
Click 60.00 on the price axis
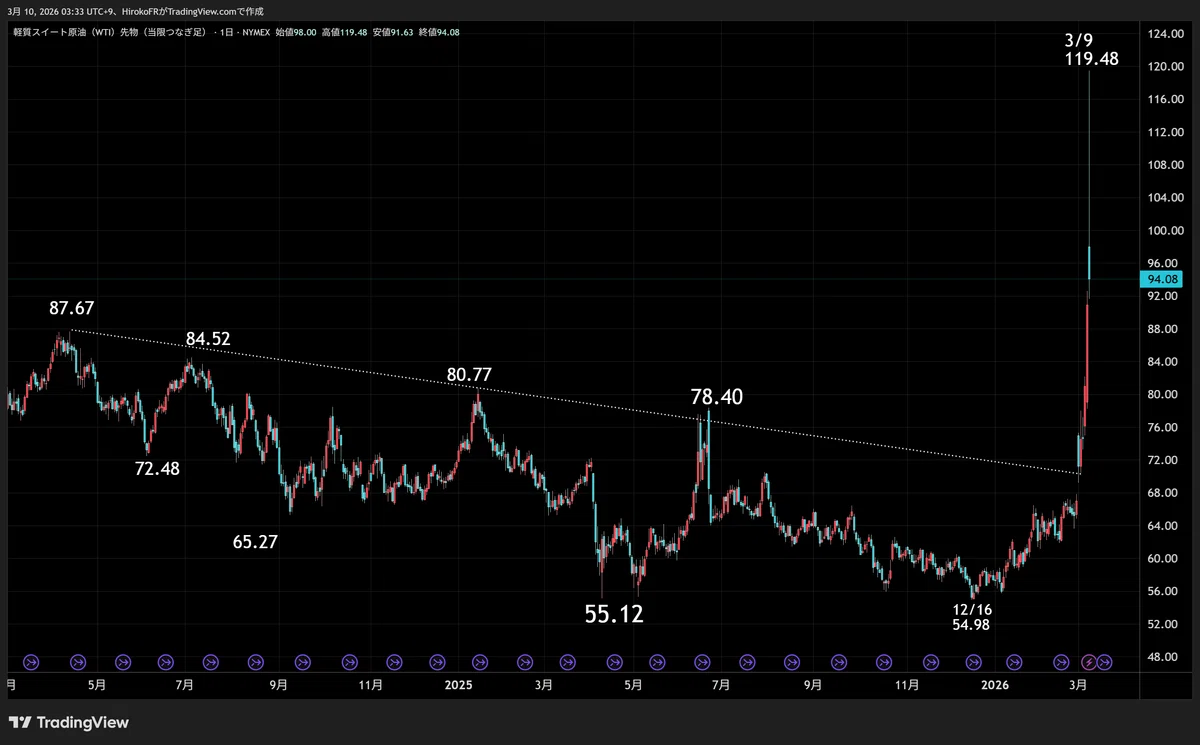(1162, 558)
